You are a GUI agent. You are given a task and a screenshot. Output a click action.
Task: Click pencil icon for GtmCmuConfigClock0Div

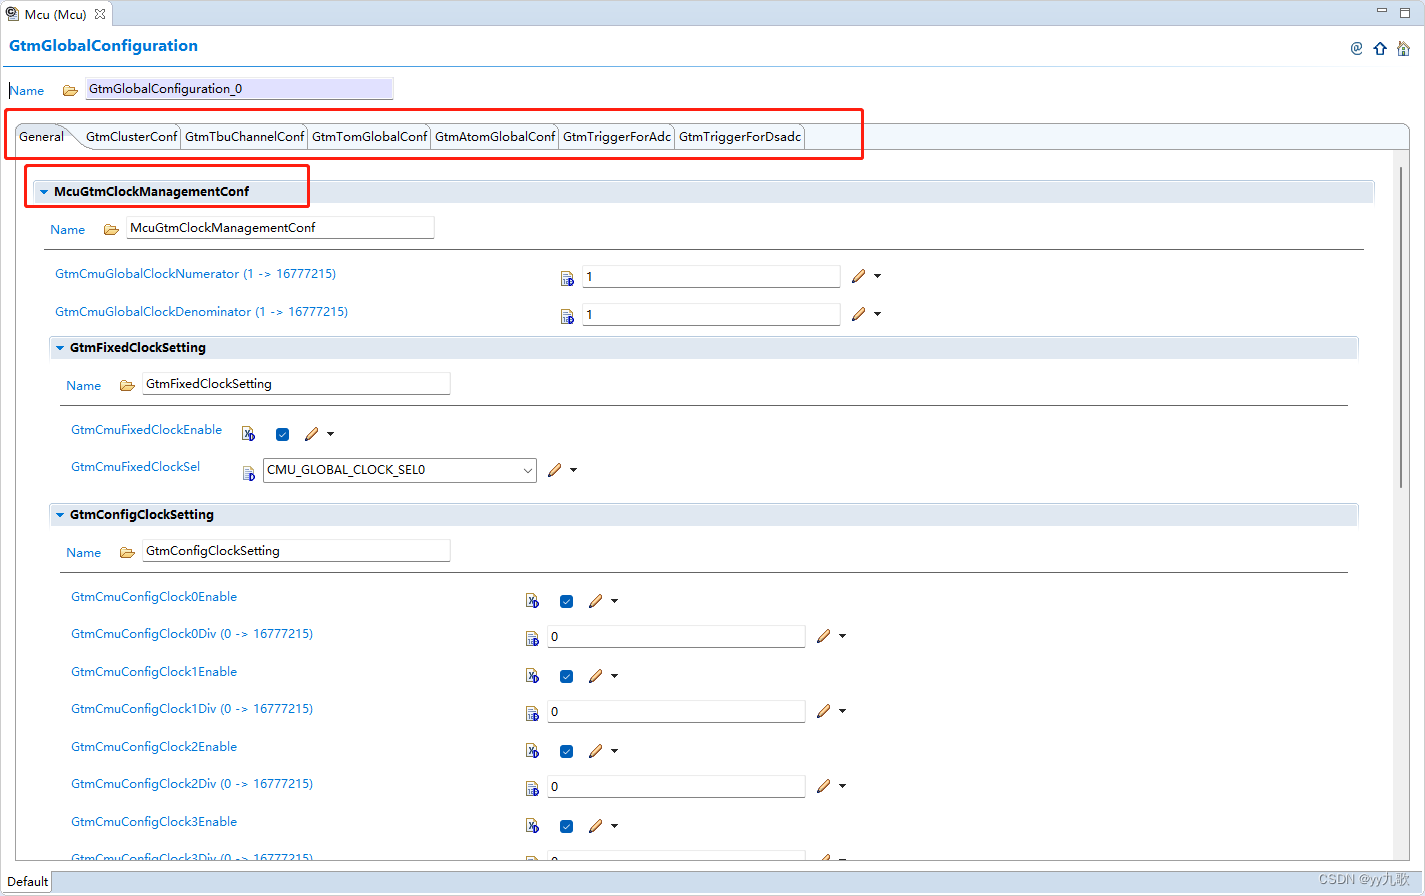(823, 636)
